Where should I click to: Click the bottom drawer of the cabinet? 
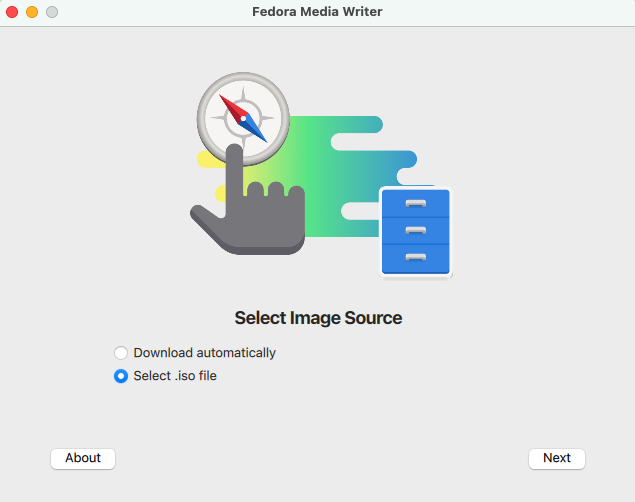(x=416, y=257)
